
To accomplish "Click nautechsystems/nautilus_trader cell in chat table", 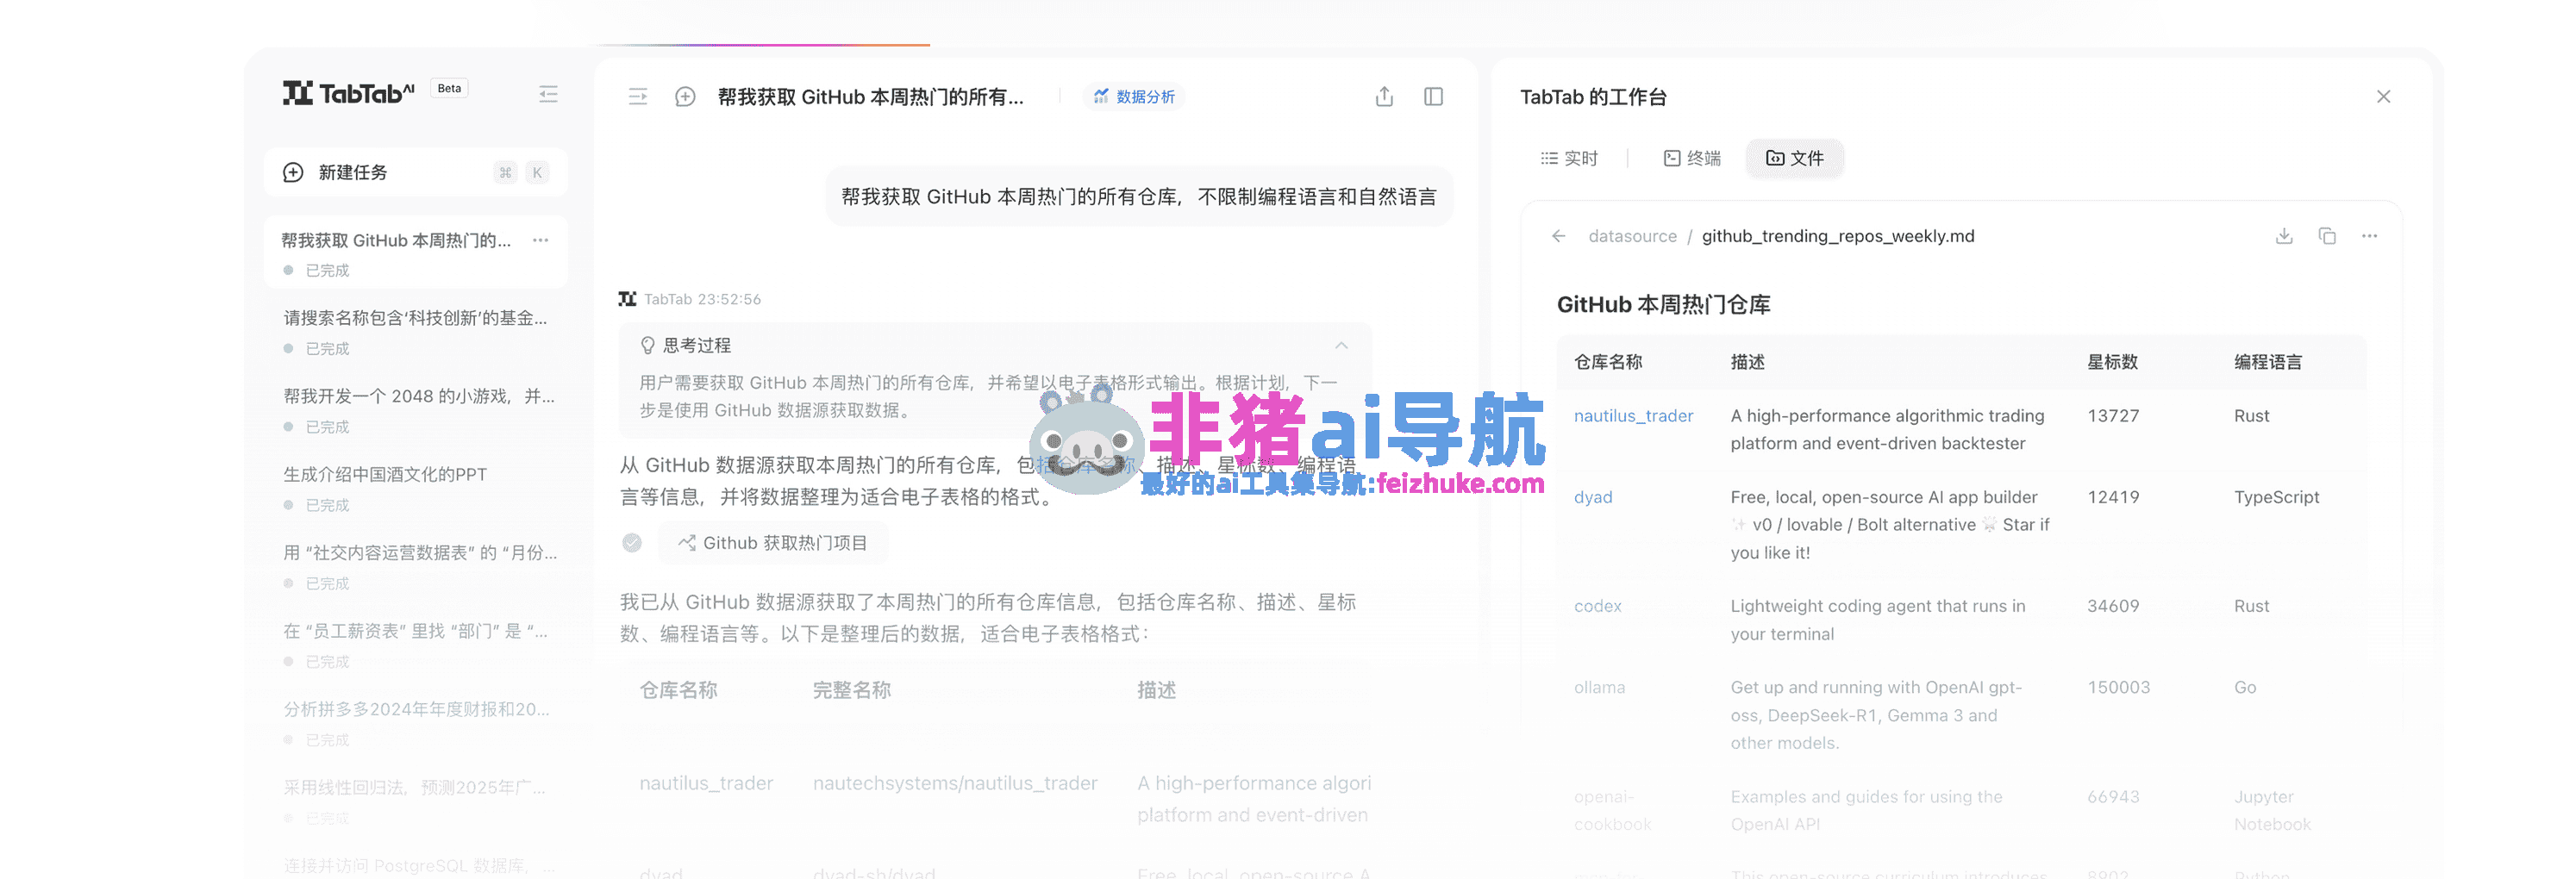I will pos(955,783).
